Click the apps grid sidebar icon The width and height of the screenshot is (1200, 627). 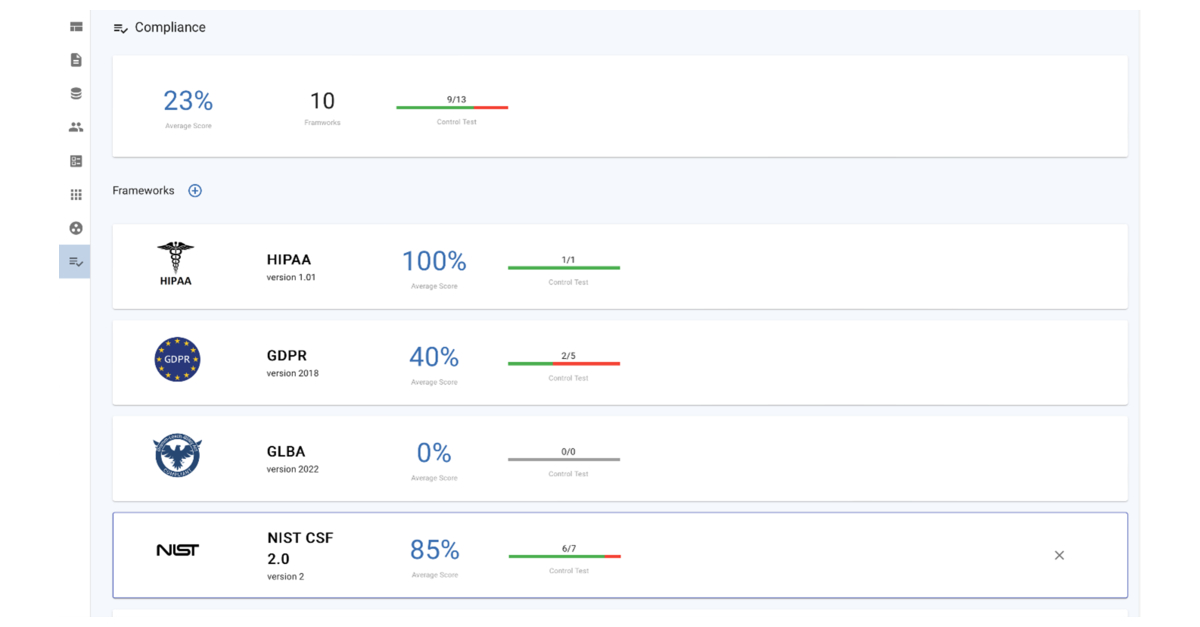pyautogui.click(x=76, y=195)
